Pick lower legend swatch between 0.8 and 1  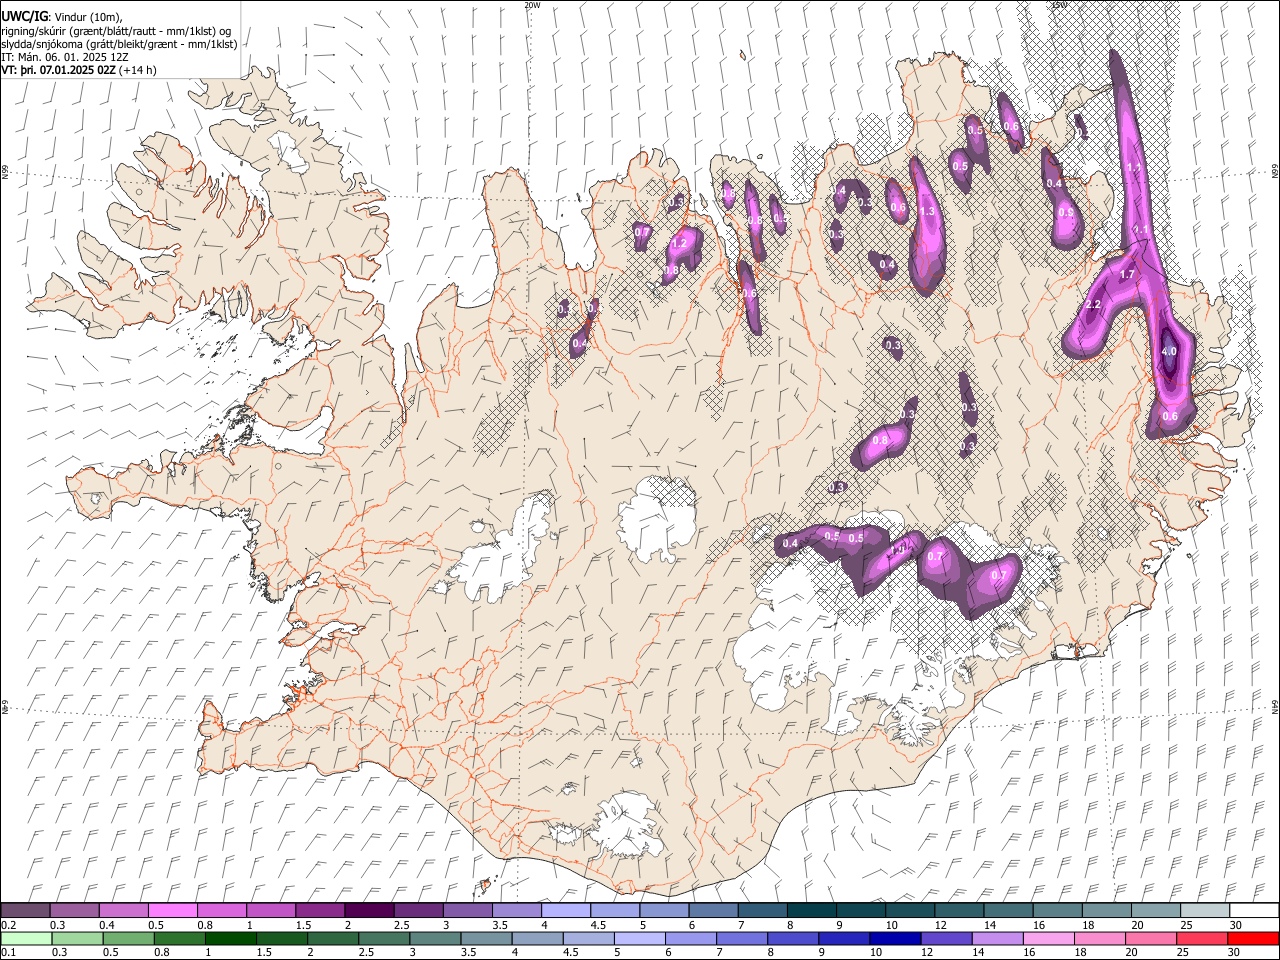pyautogui.click(x=179, y=939)
